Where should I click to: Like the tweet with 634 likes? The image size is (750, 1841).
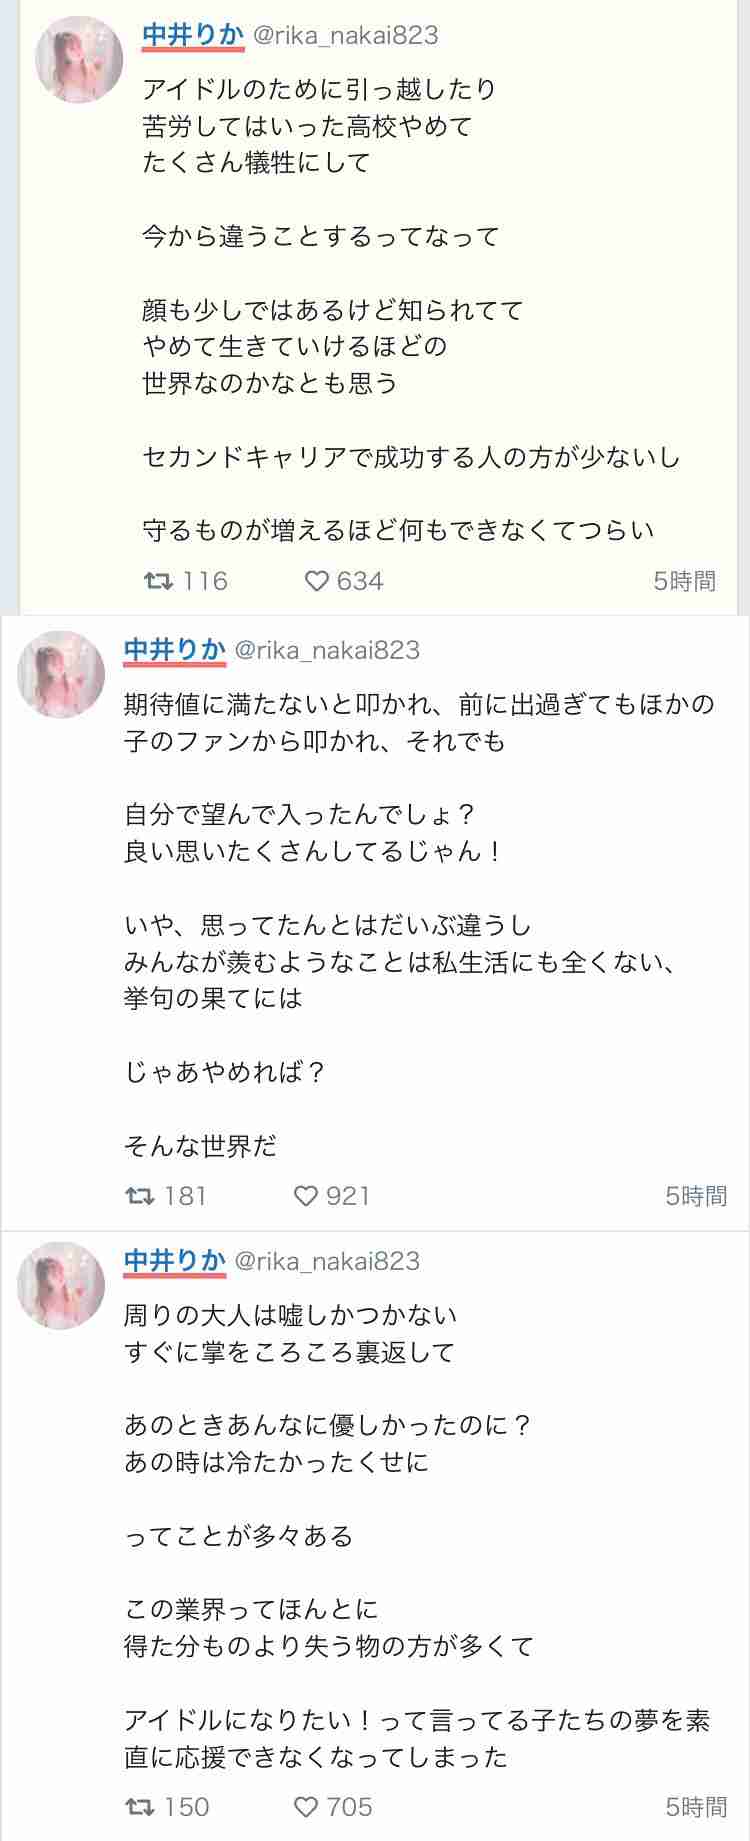[317, 581]
